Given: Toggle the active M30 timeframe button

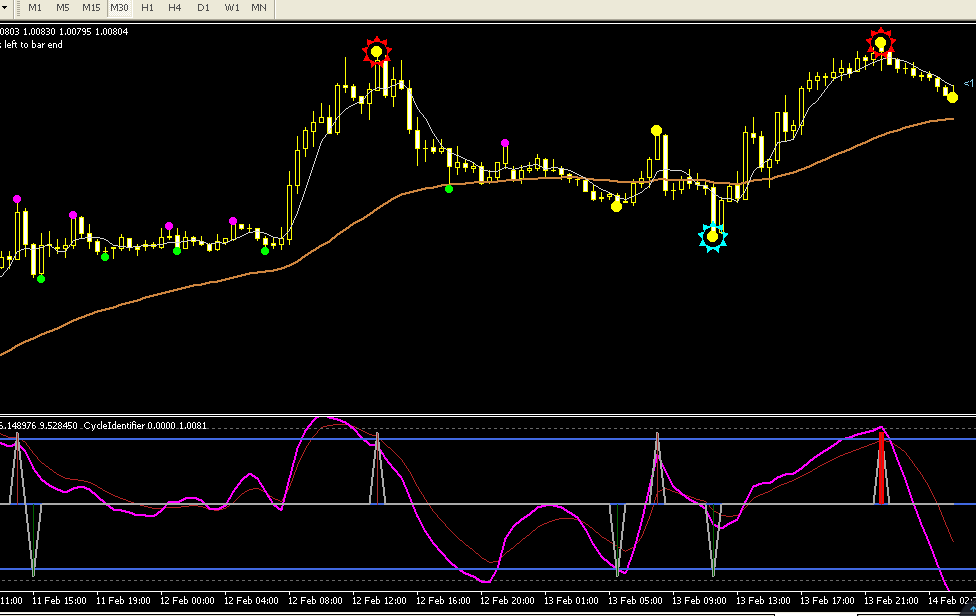Looking at the screenshot, I should 119,8.
